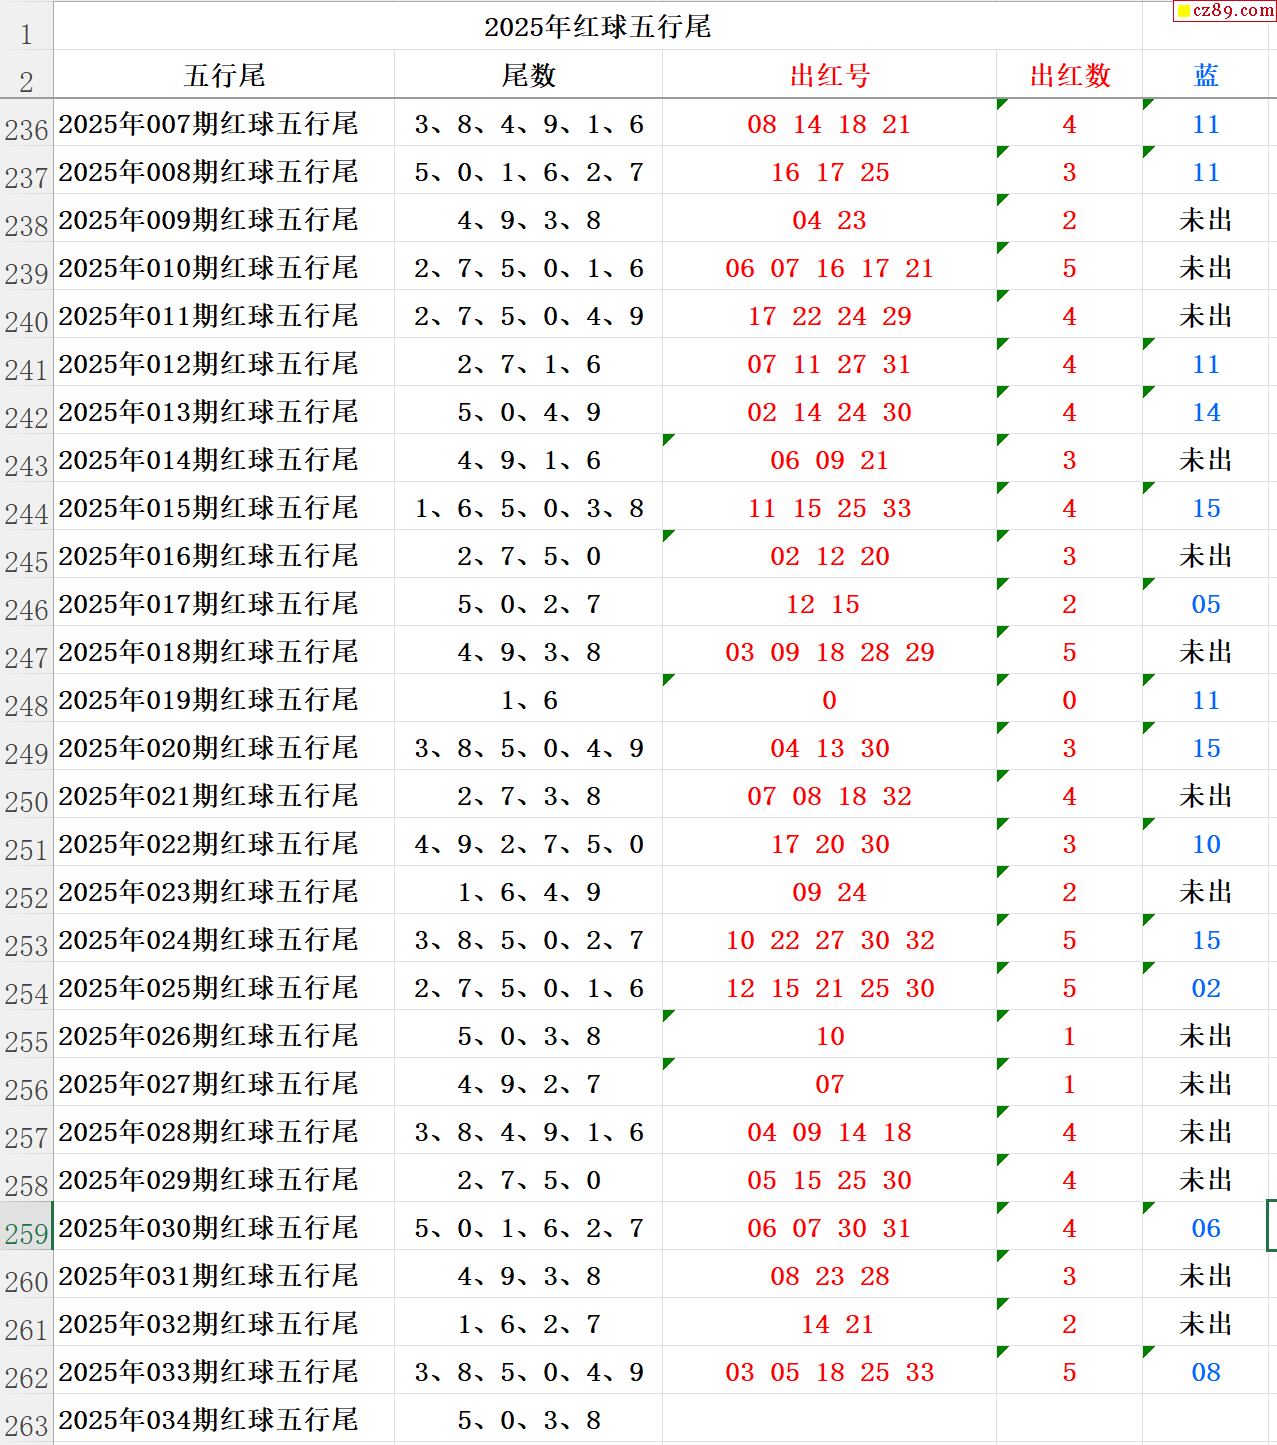Select the title cell 2025年红球五行尾
The image size is (1277, 1445).
[597, 26]
